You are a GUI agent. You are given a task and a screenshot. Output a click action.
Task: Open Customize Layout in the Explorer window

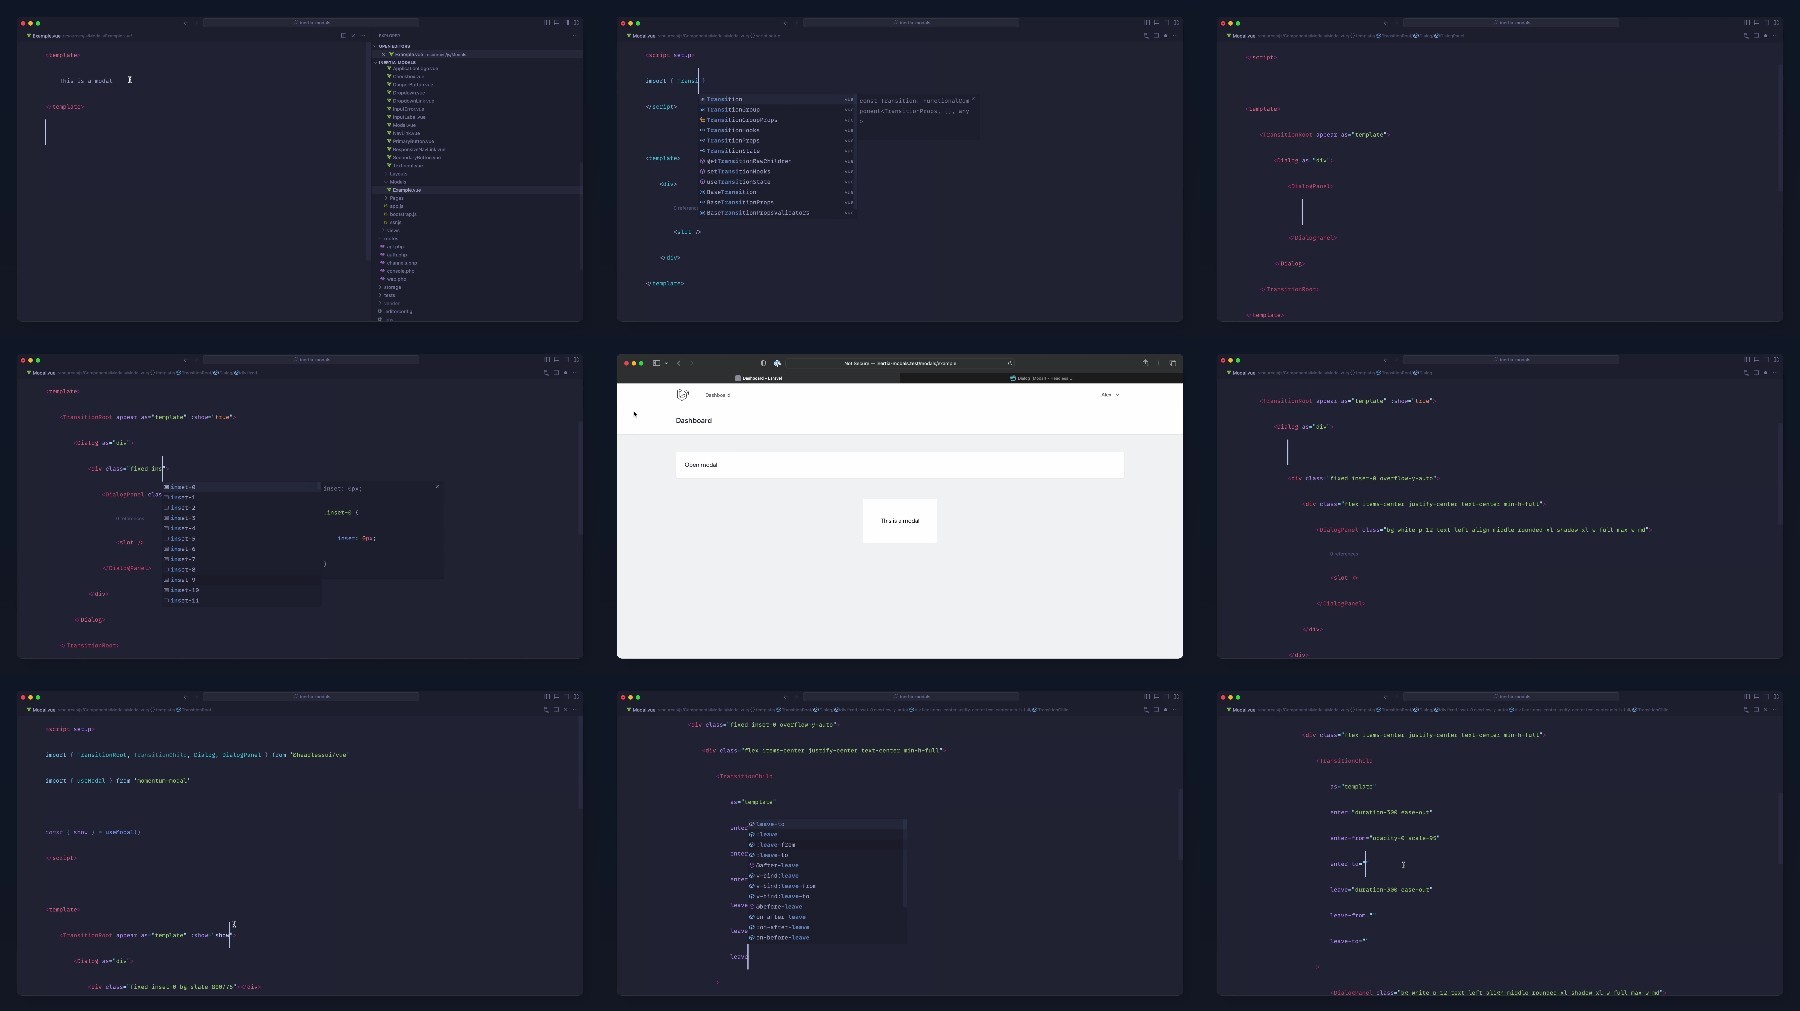click(576, 22)
